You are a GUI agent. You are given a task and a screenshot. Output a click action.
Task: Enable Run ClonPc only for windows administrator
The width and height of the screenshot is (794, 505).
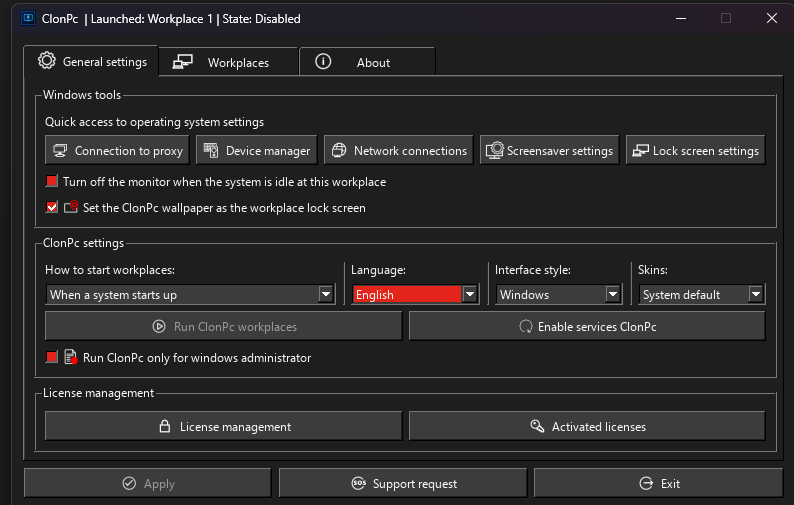[52, 357]
